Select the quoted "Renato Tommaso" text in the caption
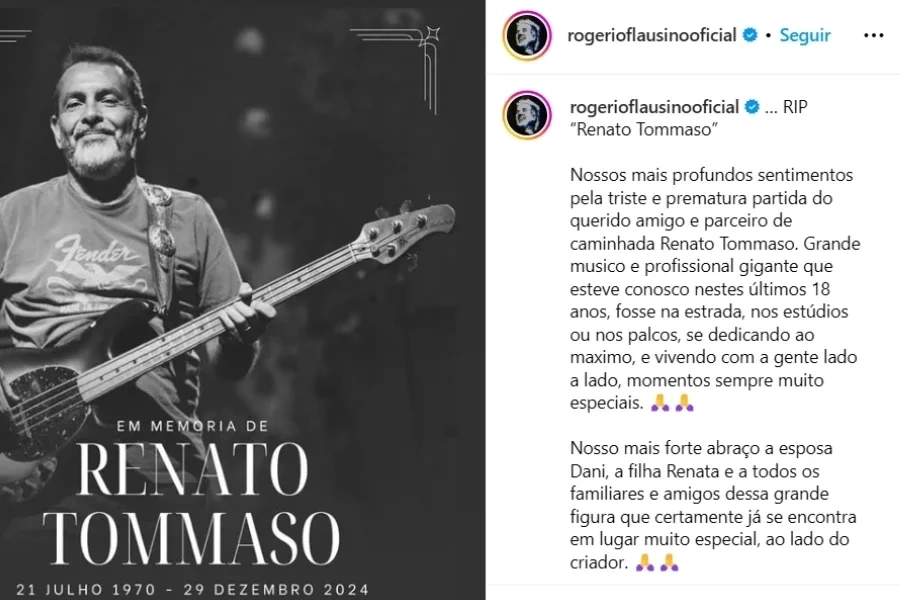This screenshot has height=600, width=900. pyautogui.click(x=643, y=130)
